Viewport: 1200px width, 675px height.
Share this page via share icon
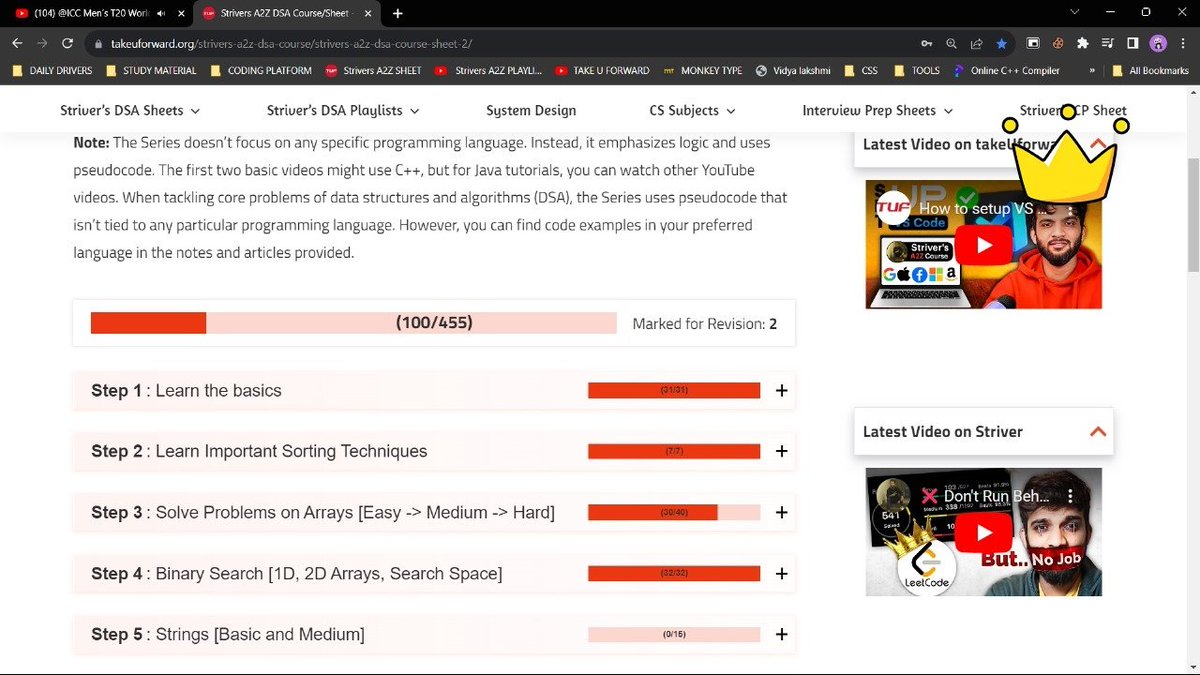(x=977, y=44)
